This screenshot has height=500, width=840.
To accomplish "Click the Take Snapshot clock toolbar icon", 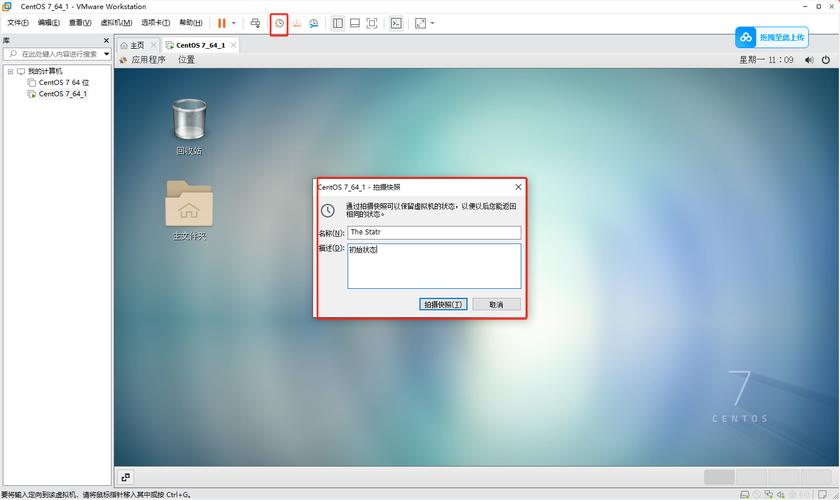I will coord(279,24).
